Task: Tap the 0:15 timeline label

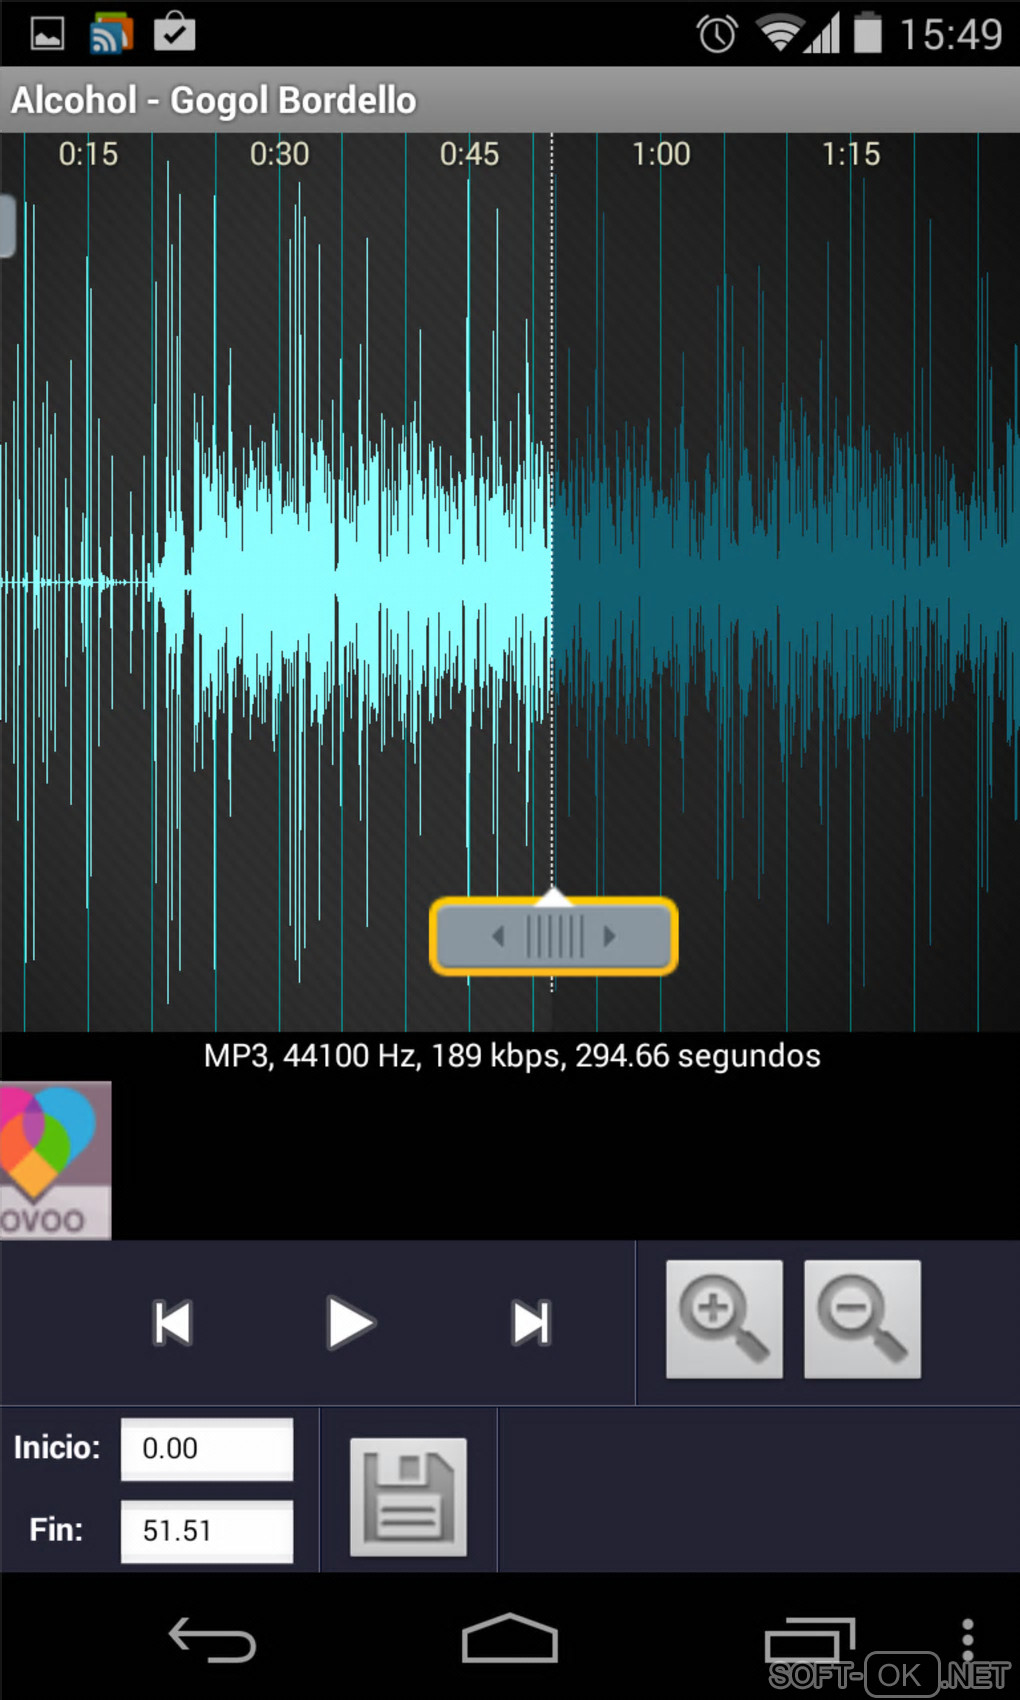Action: (x=88, y=154)
